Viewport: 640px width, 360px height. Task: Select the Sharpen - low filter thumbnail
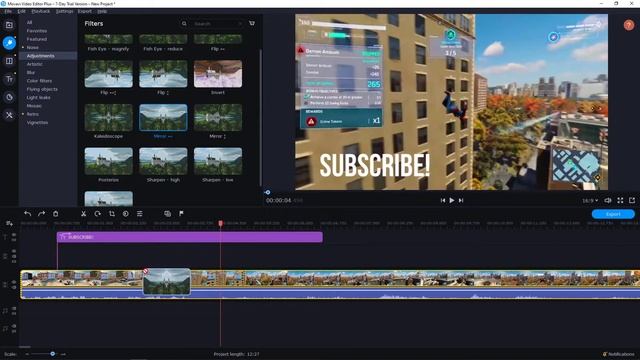pos(218,161)
